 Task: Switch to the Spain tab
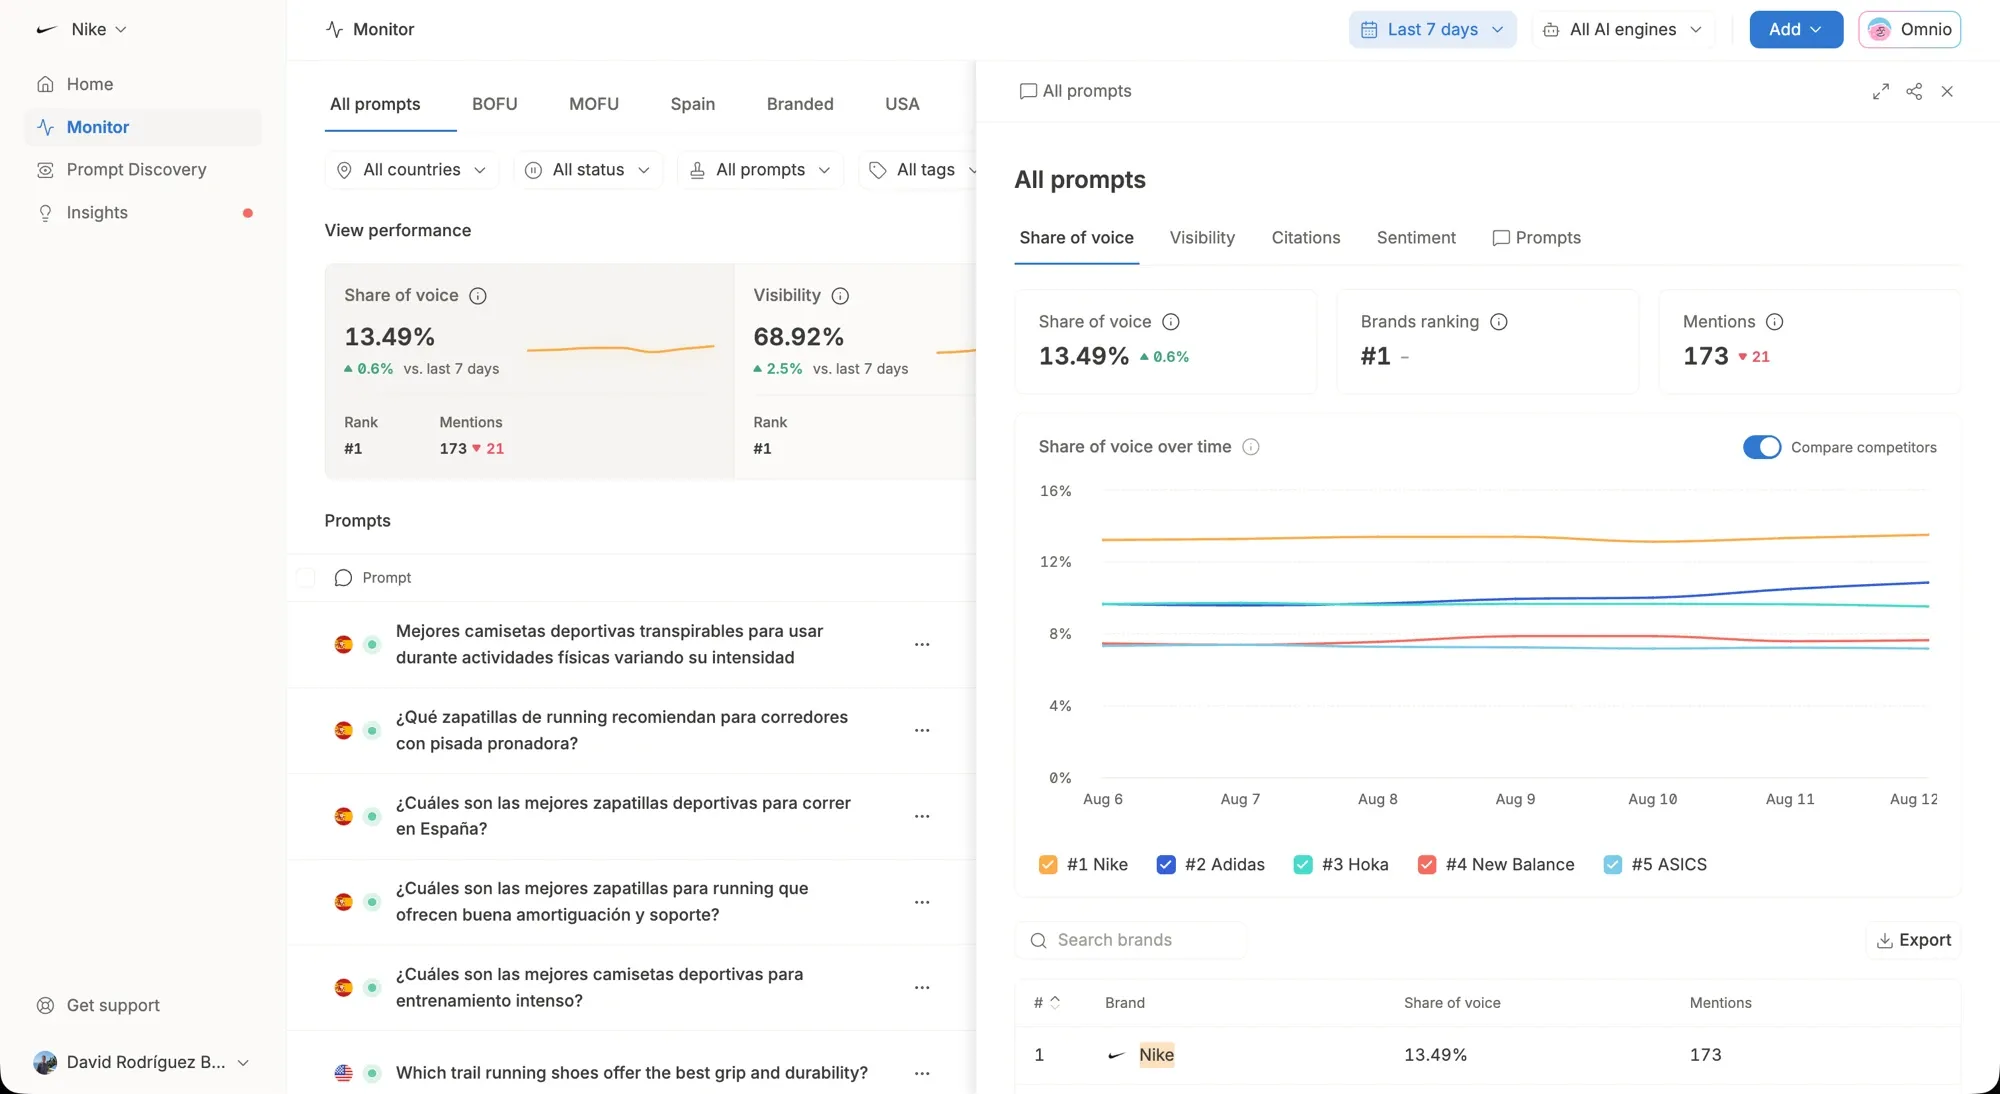point(692,104)
